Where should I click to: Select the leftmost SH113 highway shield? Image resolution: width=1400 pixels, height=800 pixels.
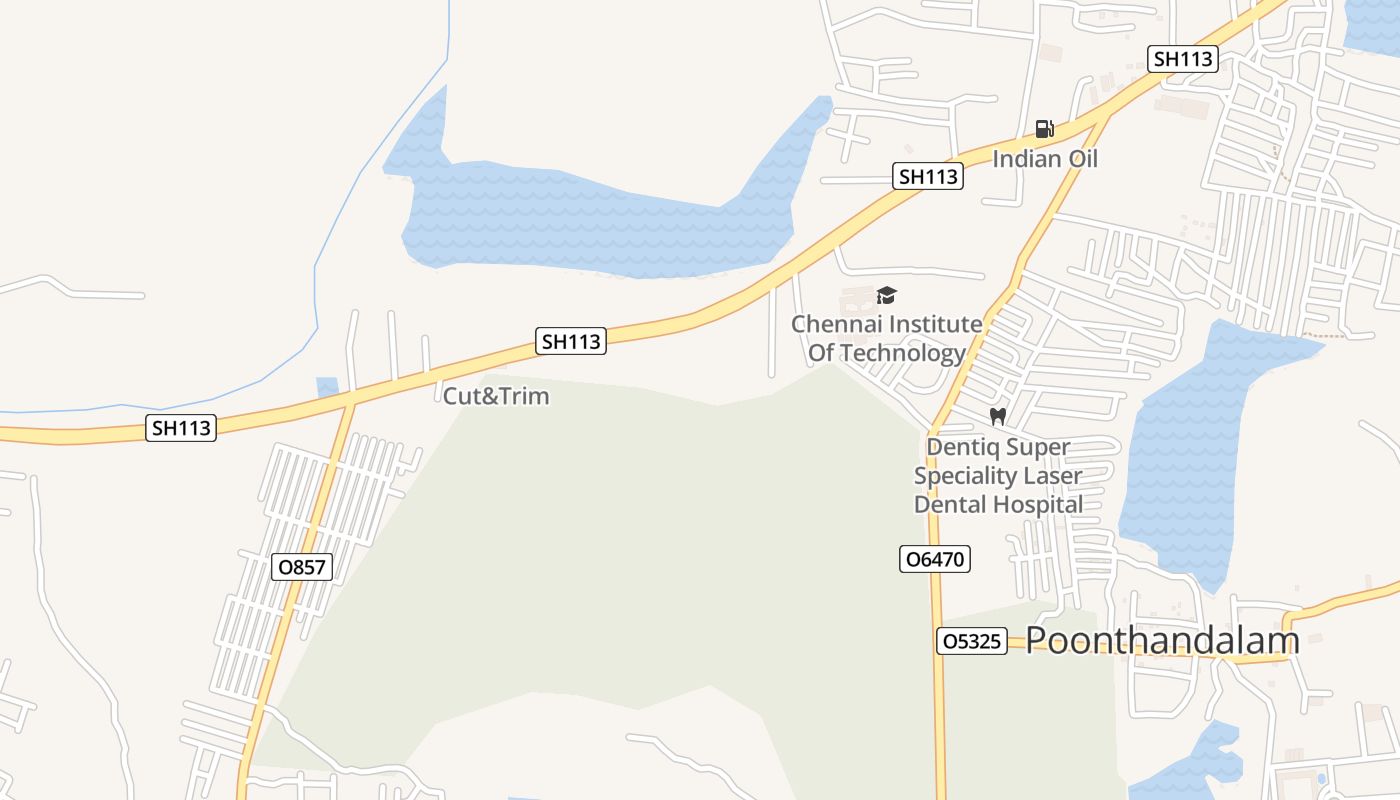coord(181,428)
